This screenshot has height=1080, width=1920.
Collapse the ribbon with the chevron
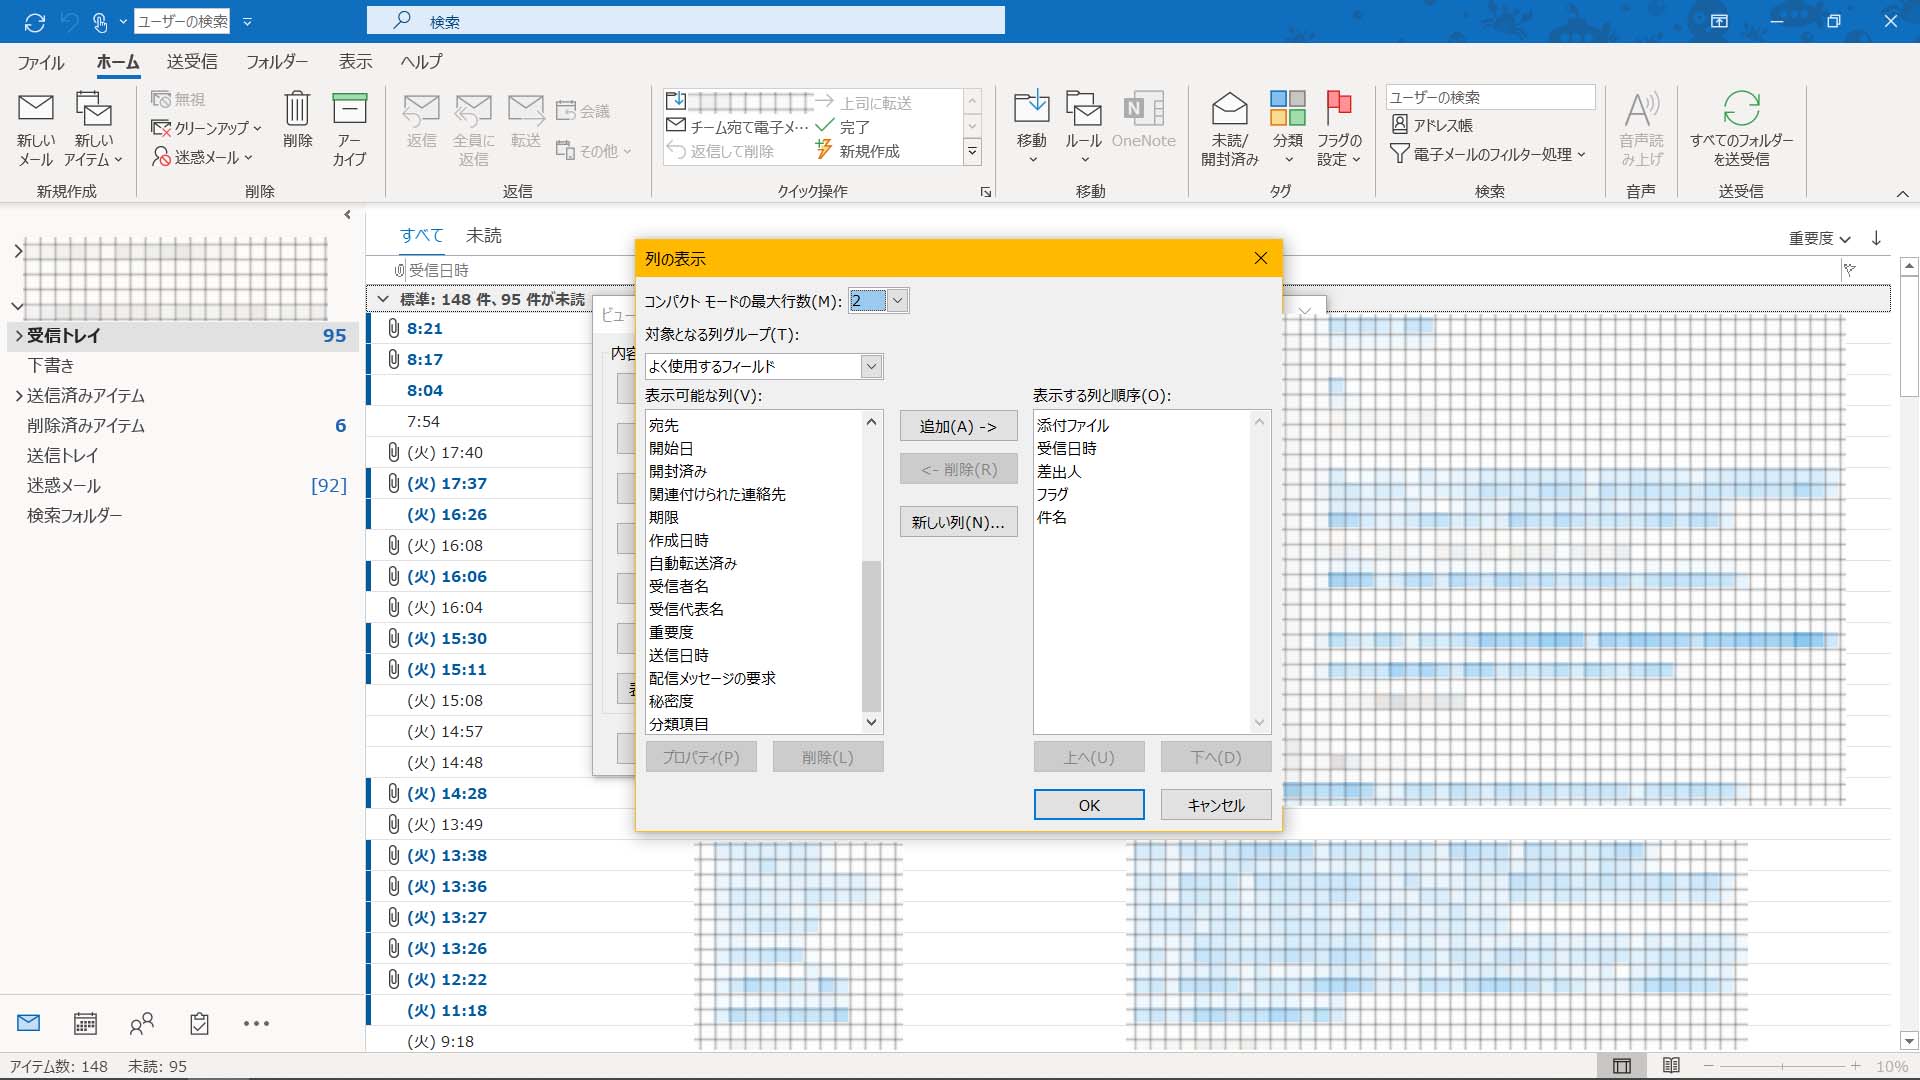point(1902,194)
